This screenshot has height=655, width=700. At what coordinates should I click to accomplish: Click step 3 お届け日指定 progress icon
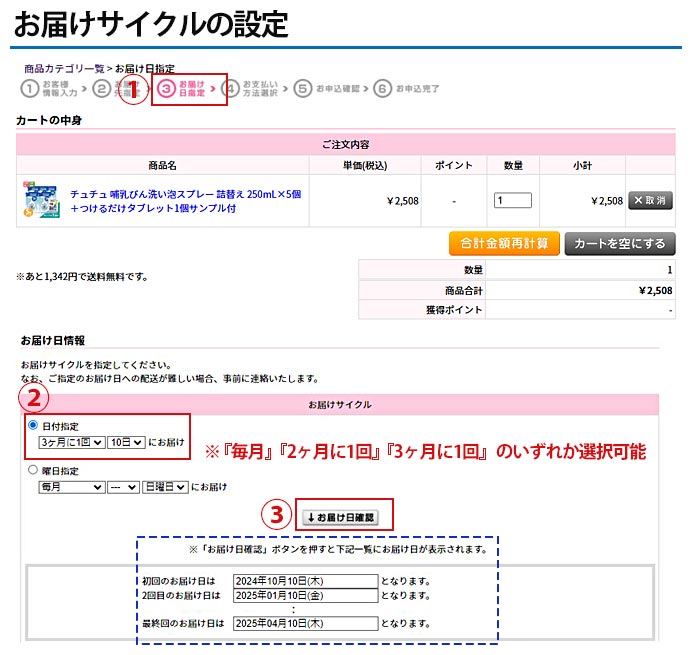click(168, 89)
